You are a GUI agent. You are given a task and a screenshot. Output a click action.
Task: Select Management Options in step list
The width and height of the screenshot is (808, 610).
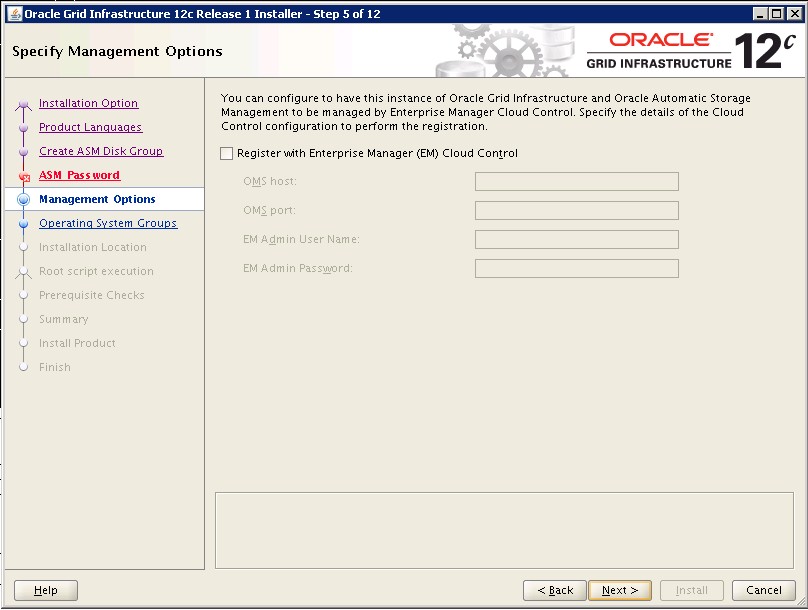[97, 199]
